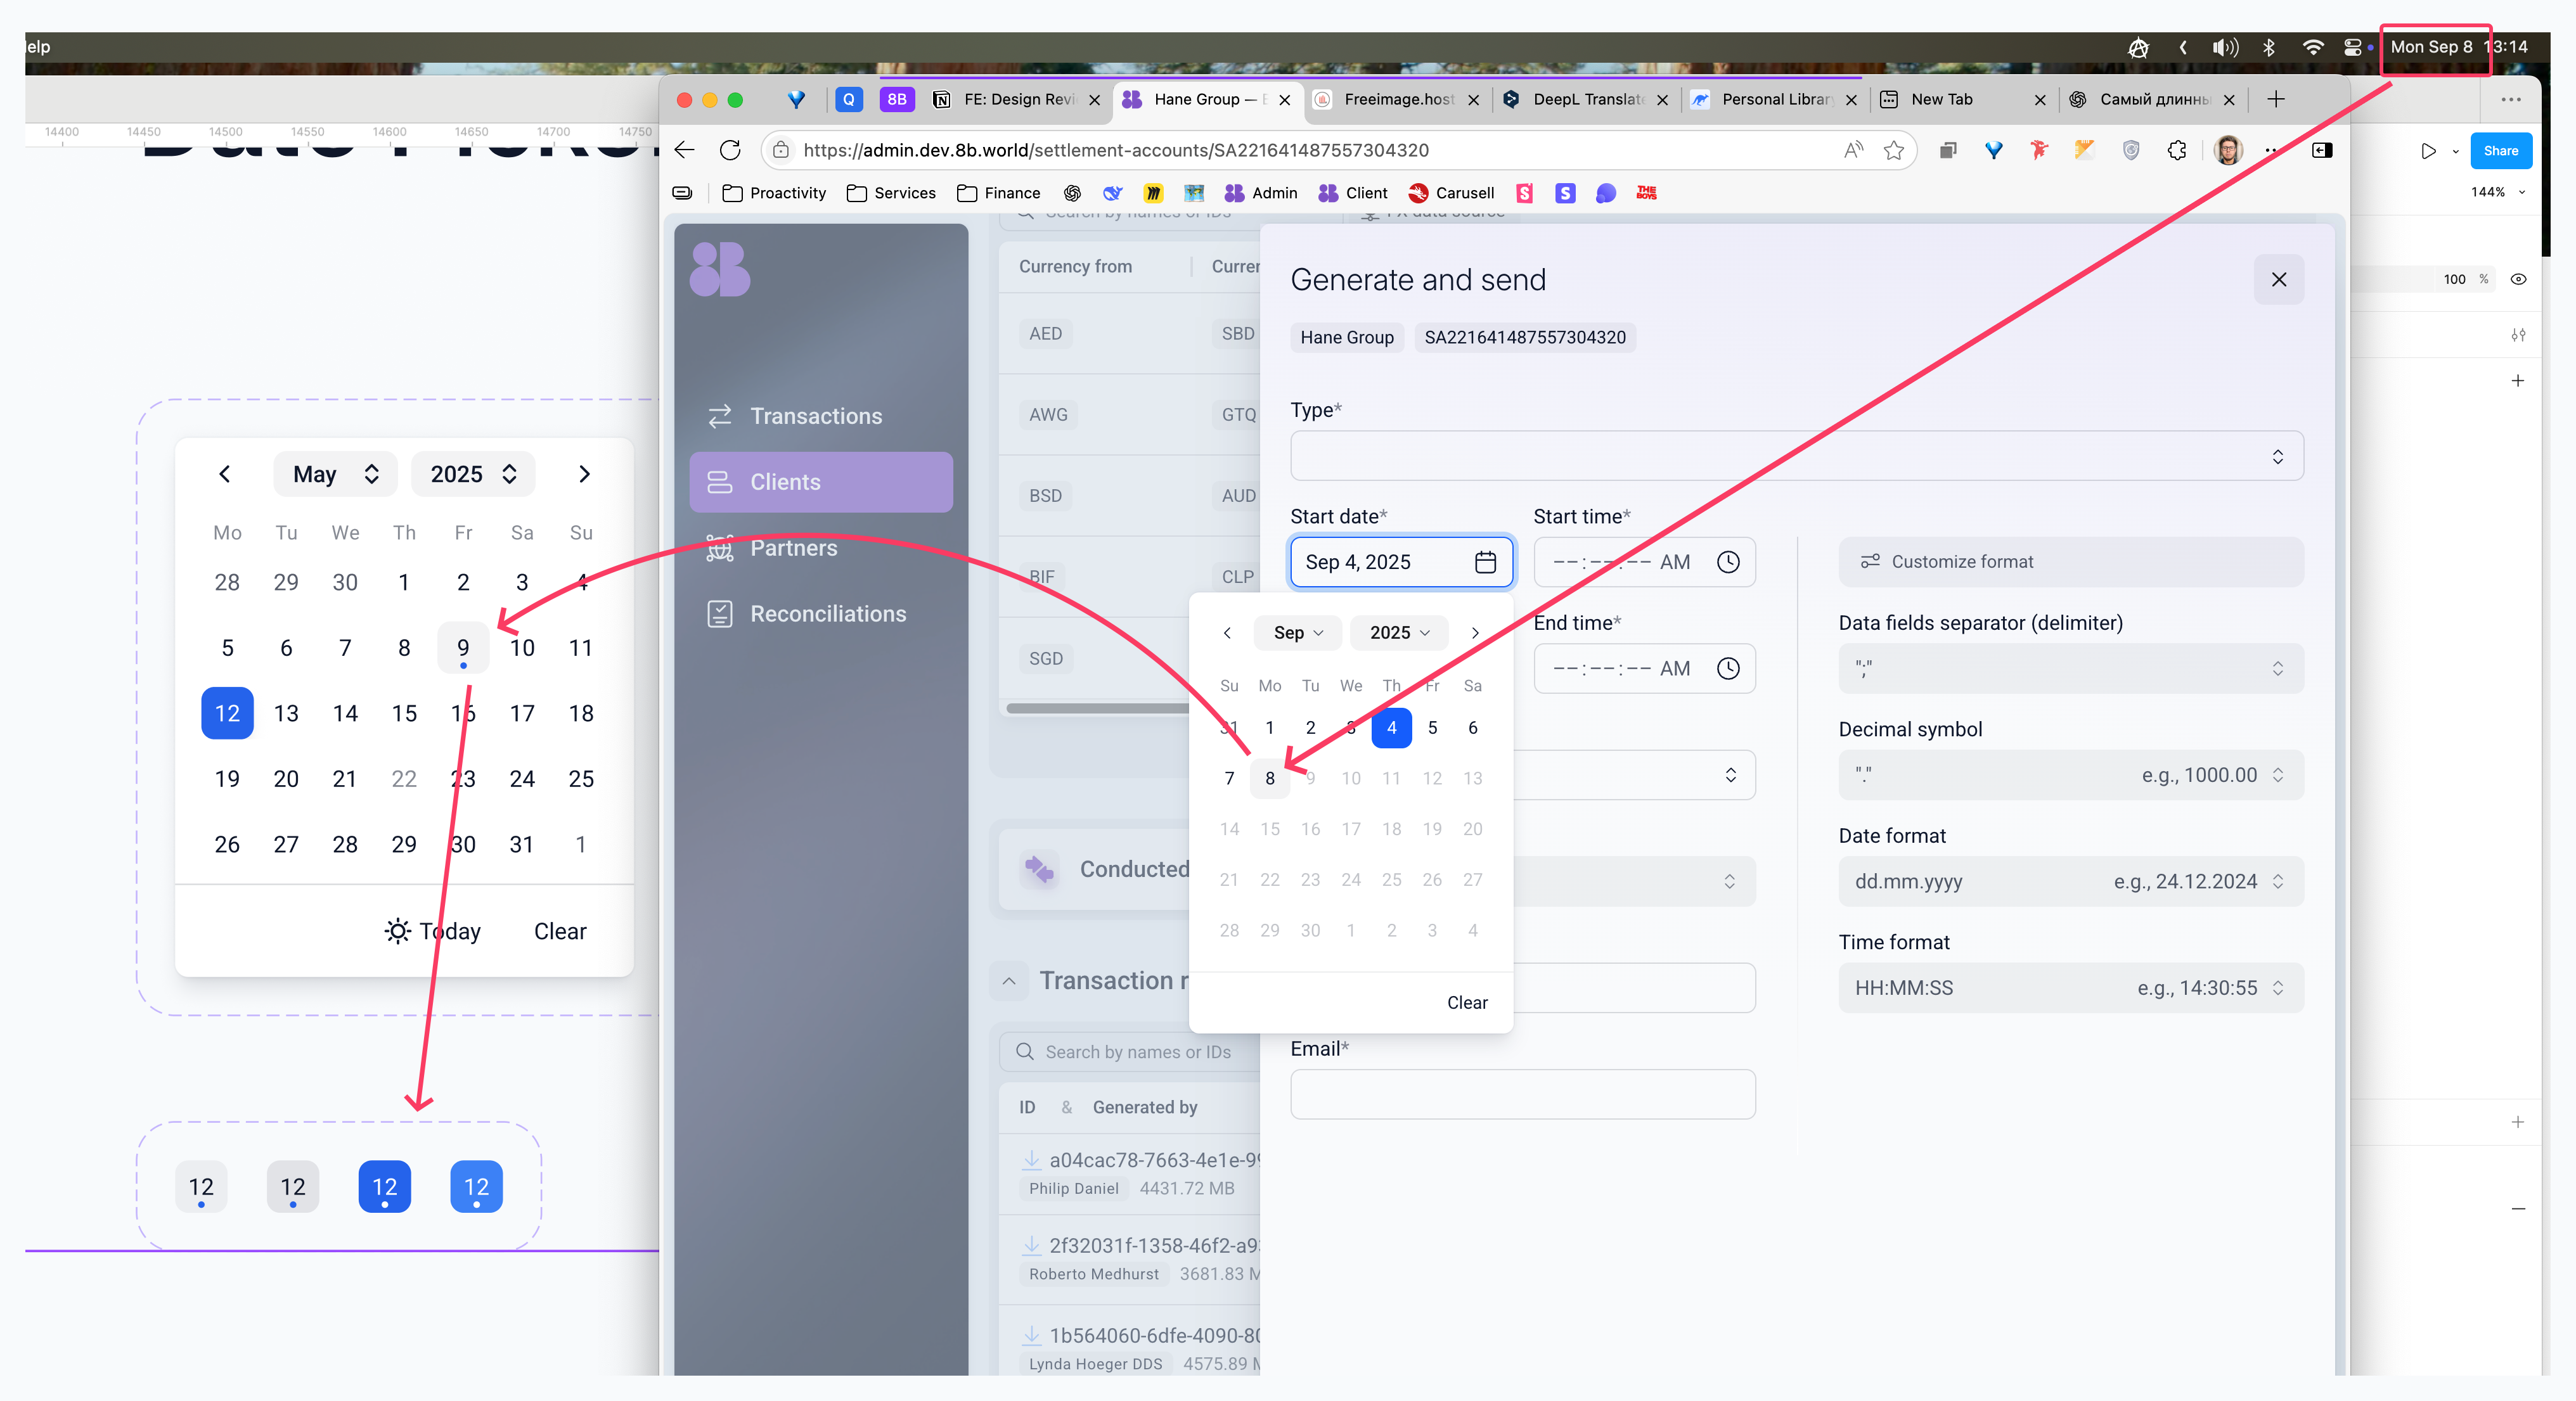The width and height of the screenshot is (2576, 1401).
Task: Open Decimal symbol dropdown
Action: pyautogui.click(x=2071, y=775)
